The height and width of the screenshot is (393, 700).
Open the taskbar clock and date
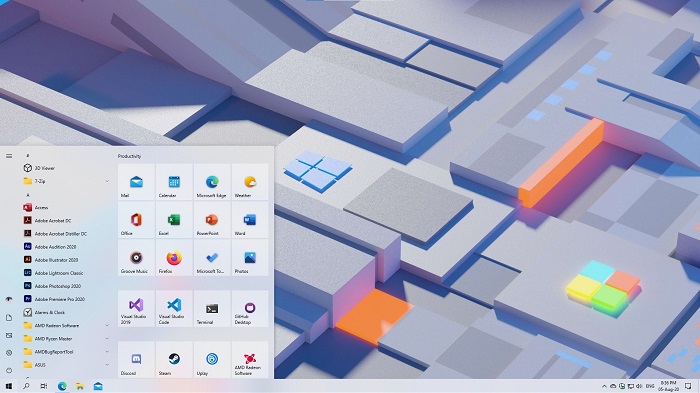pos(669,386)
